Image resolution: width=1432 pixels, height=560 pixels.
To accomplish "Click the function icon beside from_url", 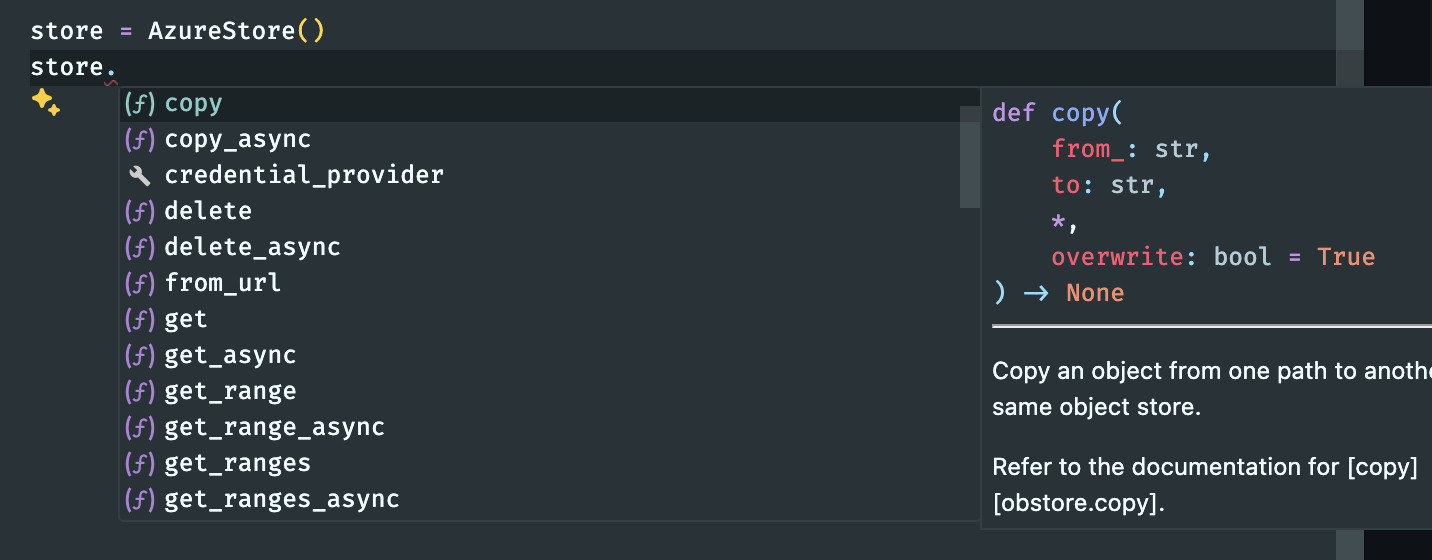I will coord(139,284).
